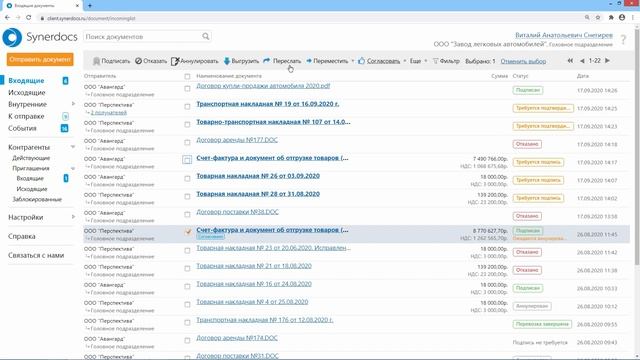Click the Аннулировать toolbar icon

pyautogui.click(x=175, y=61)
